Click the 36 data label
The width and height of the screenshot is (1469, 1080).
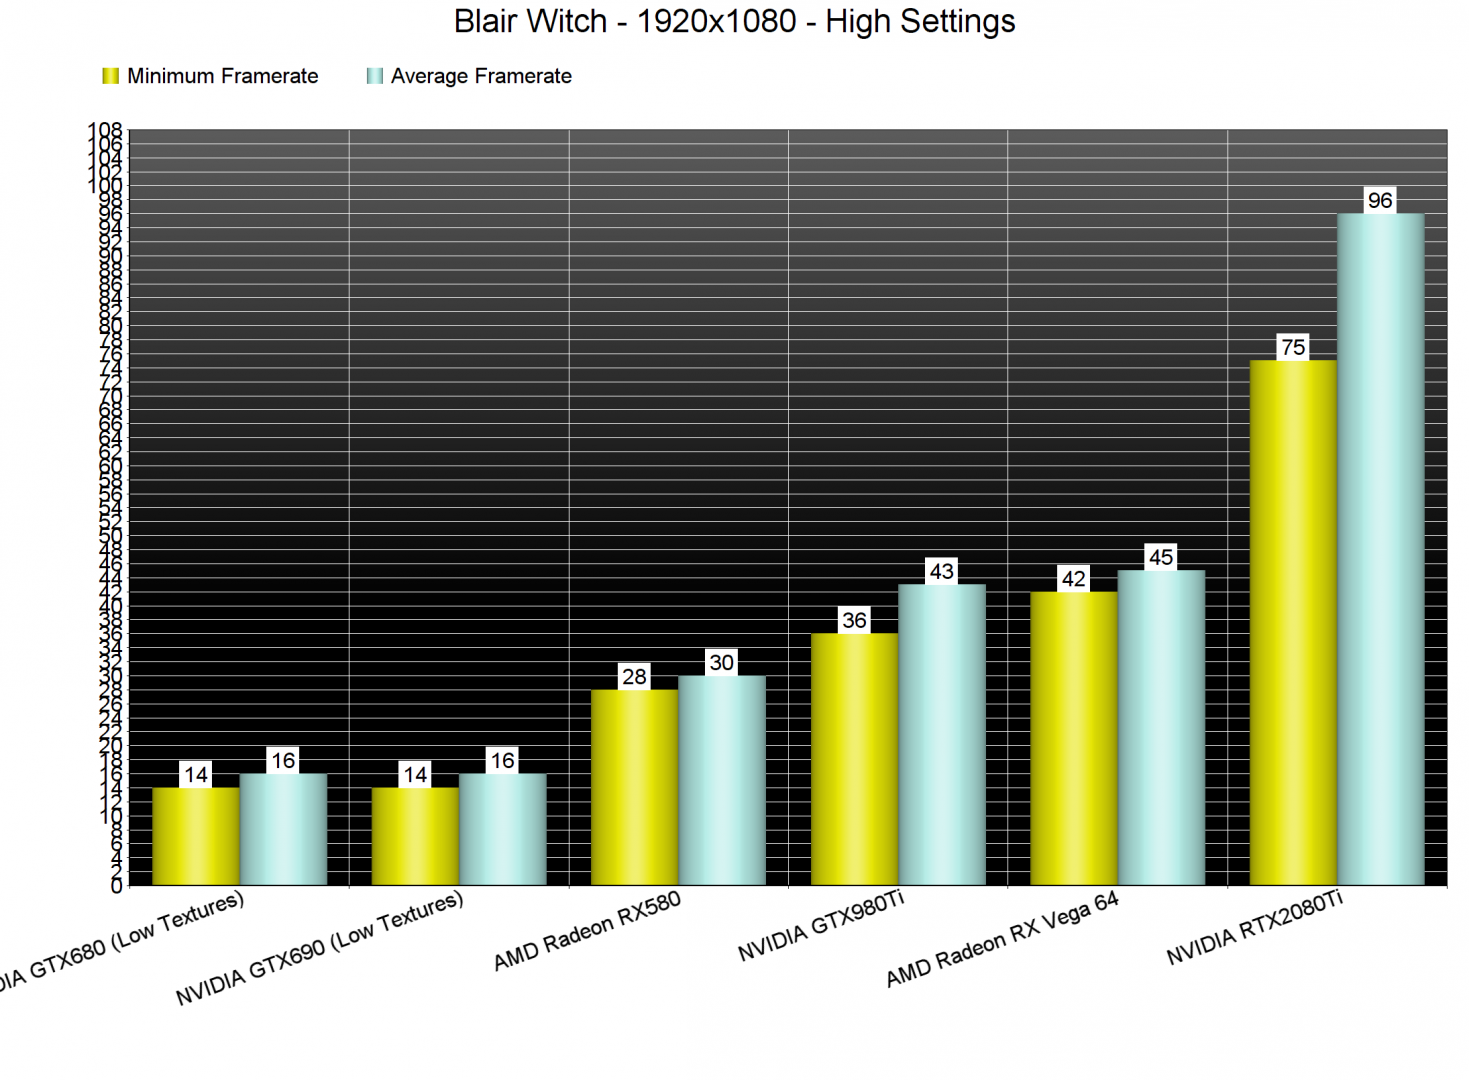[x=854, y=620]
